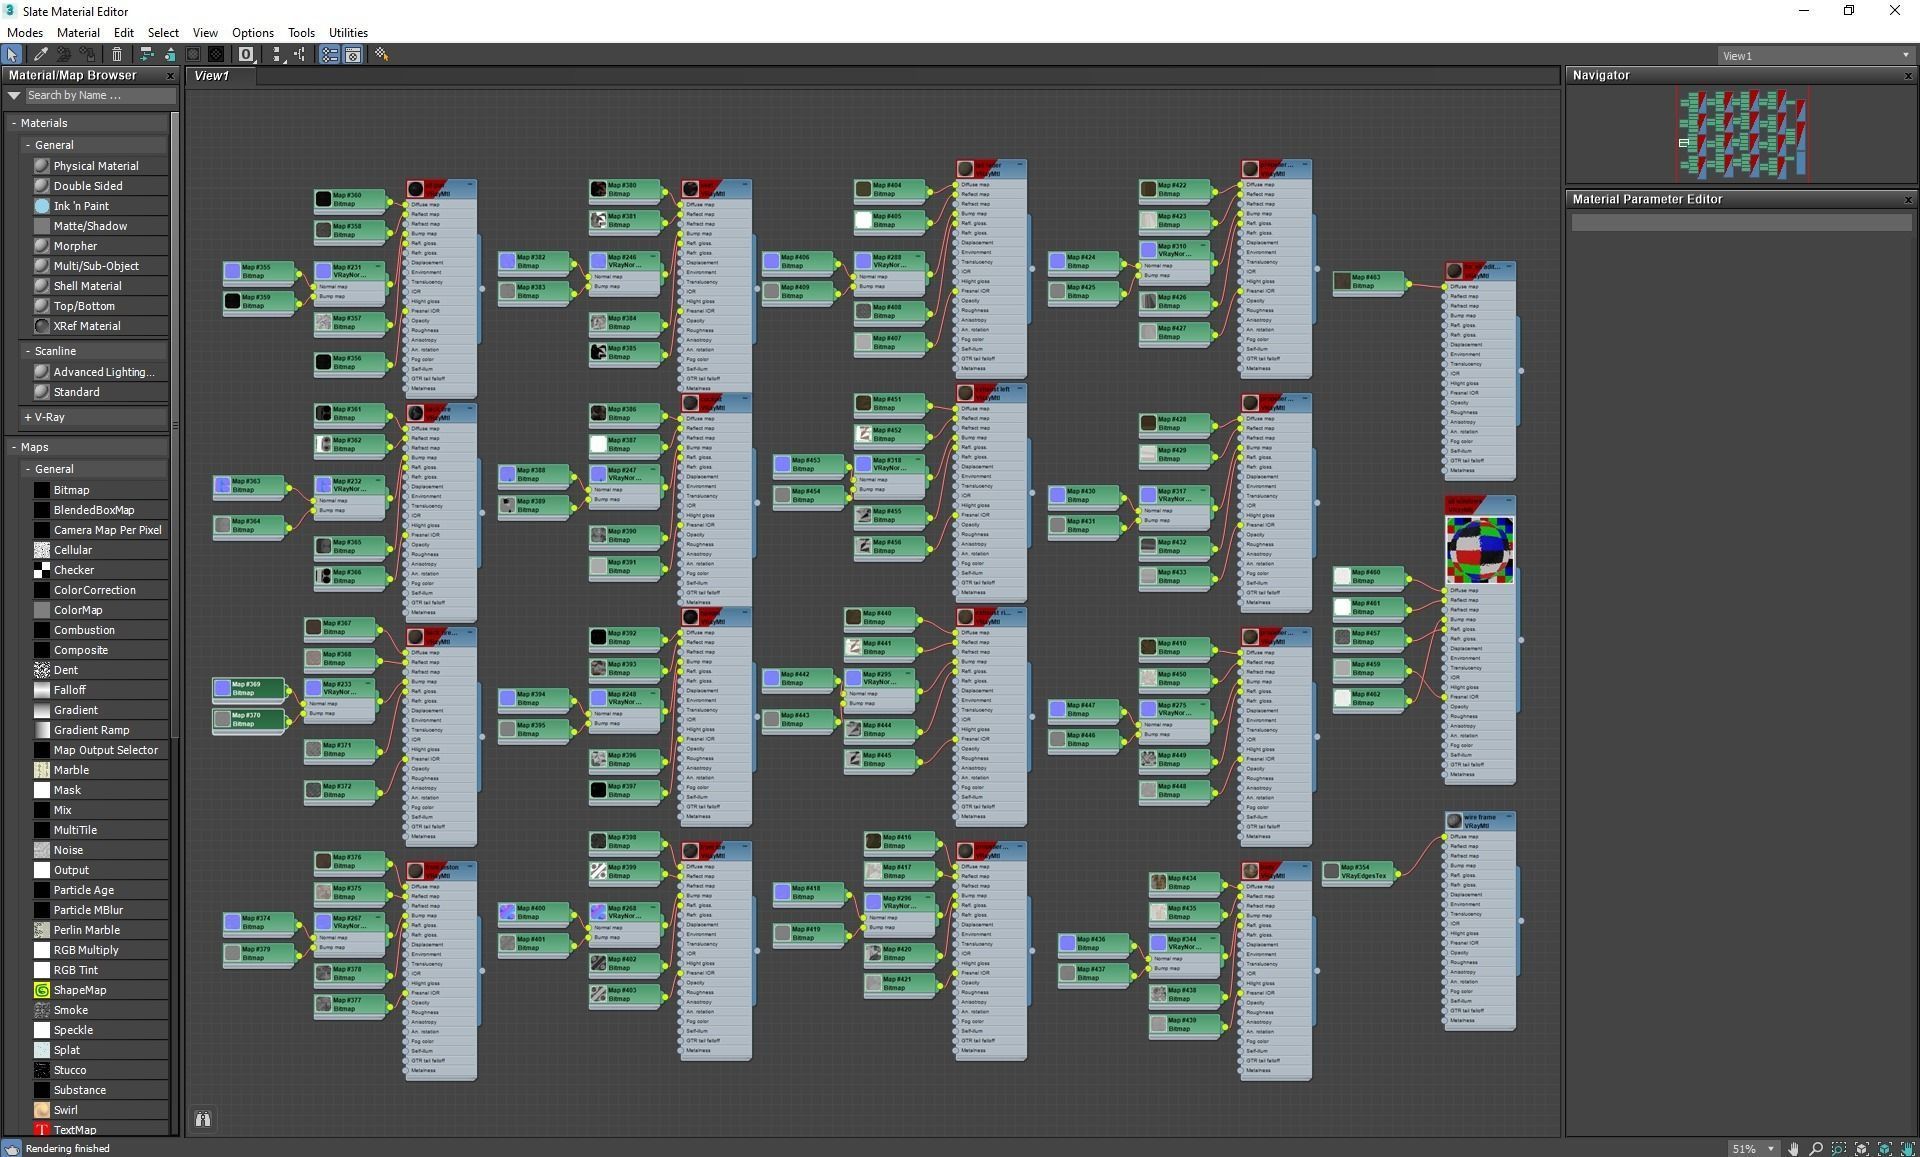Open the Utilities menu
Viewport: 1920px width, 1157px height.
tap(348, 33)
